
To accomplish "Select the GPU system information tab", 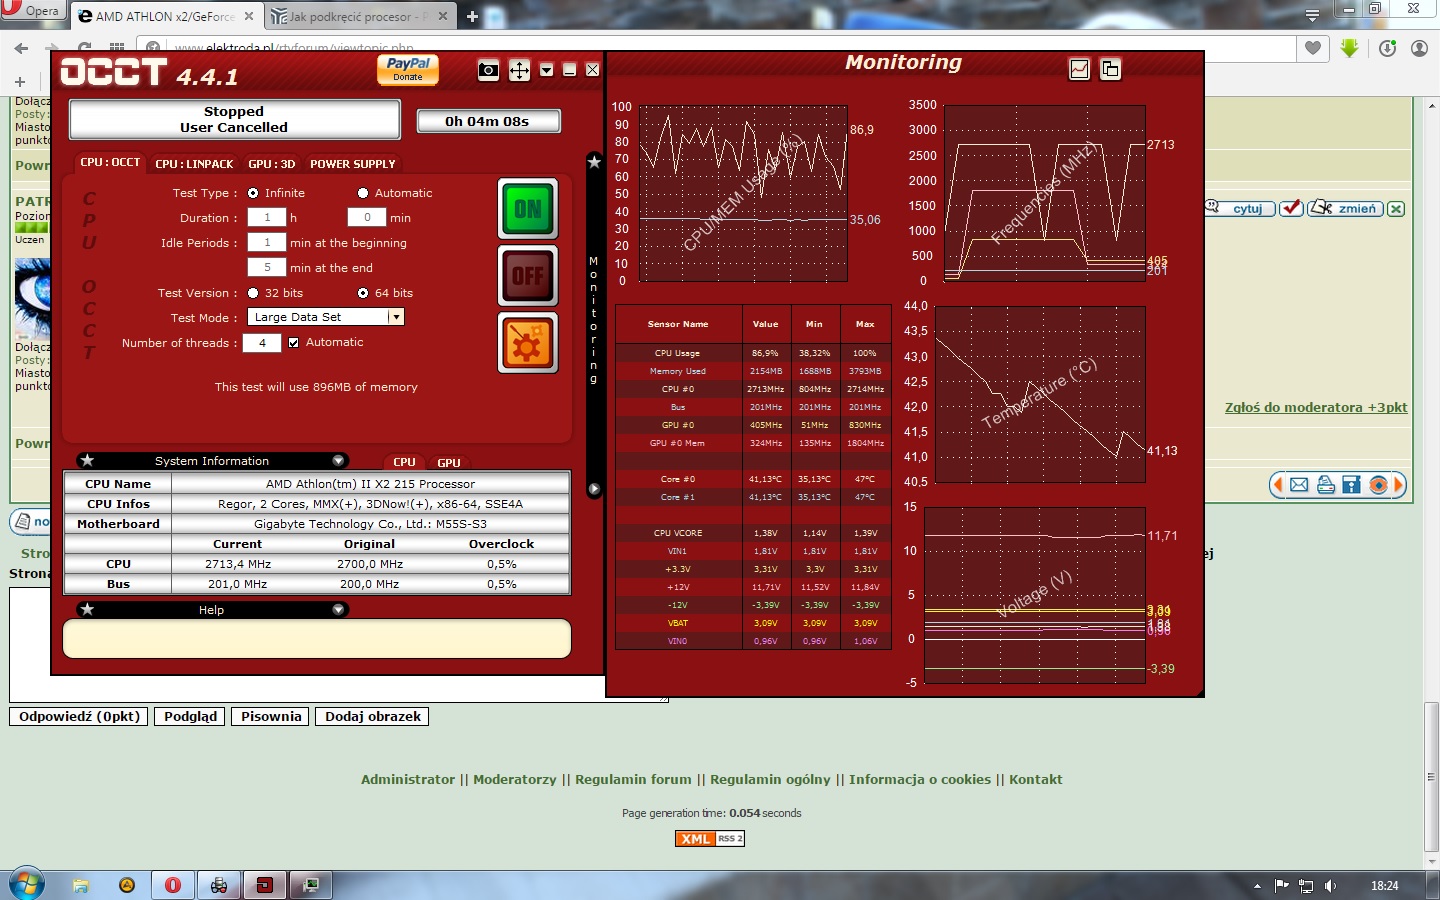I will tap(449, 462).
